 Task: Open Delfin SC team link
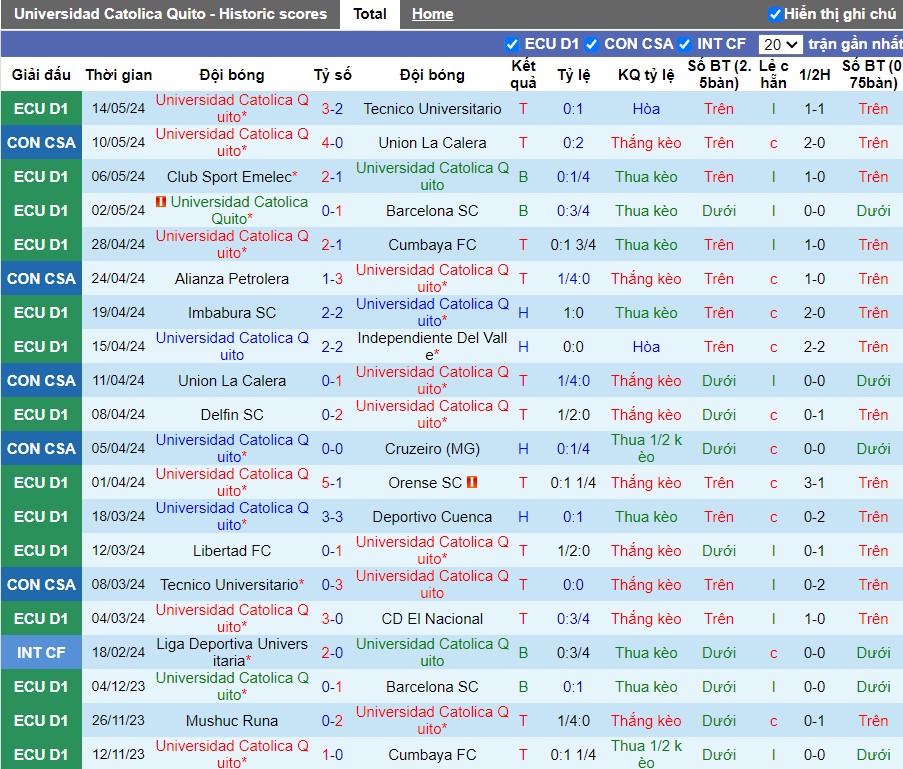232,415
